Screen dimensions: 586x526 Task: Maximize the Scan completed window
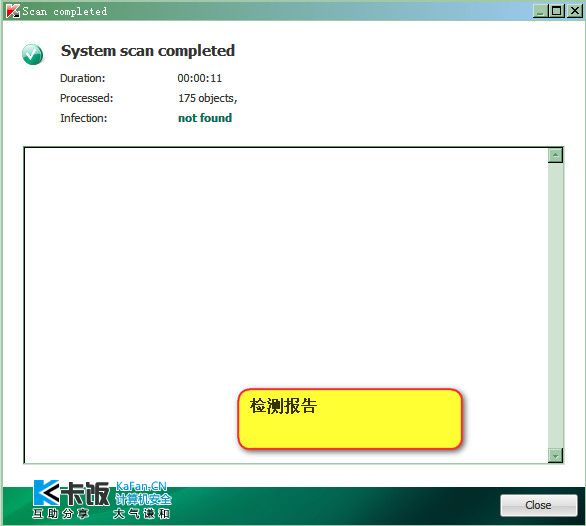coord(556,11)
